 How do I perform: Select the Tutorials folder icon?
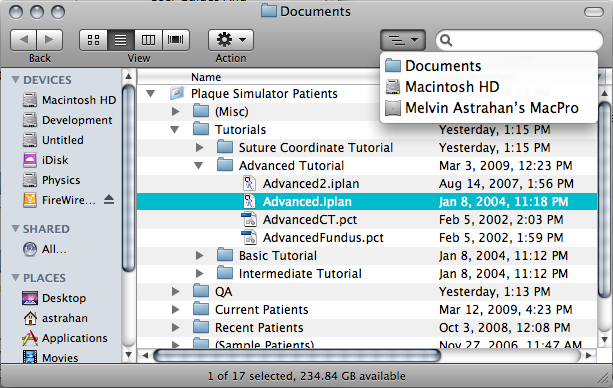(201, 129)
